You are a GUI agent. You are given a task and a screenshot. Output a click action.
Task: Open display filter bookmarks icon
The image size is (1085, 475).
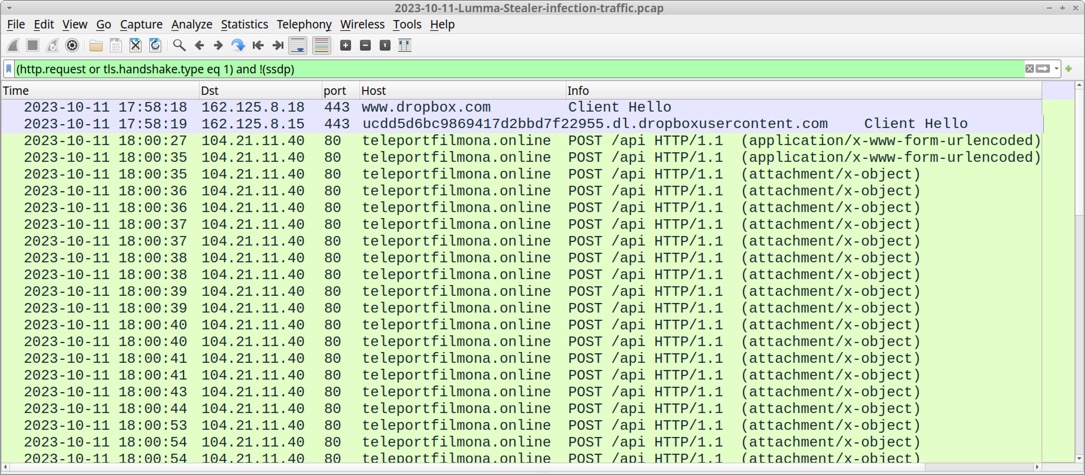(x=9, y=69)
